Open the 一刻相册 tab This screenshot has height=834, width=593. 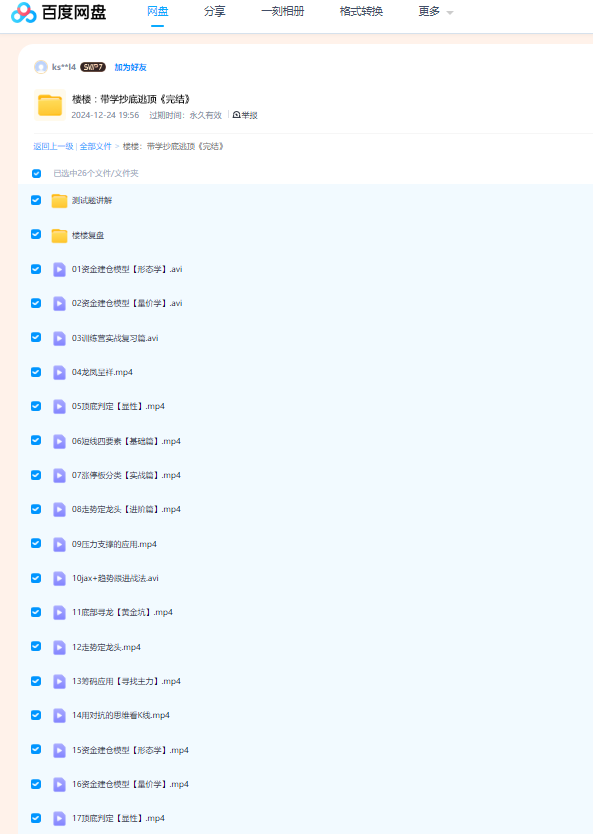282,11
